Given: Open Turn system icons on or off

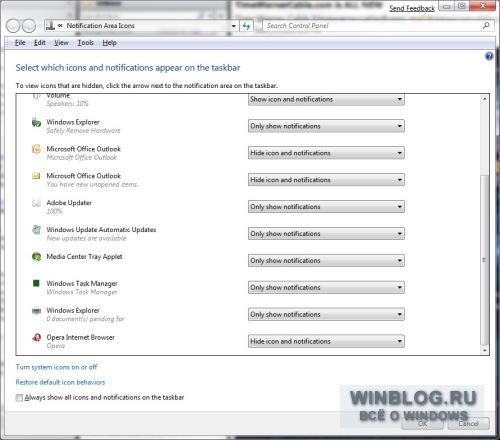Looking at the screenshot, I should [x=56, y=367].
